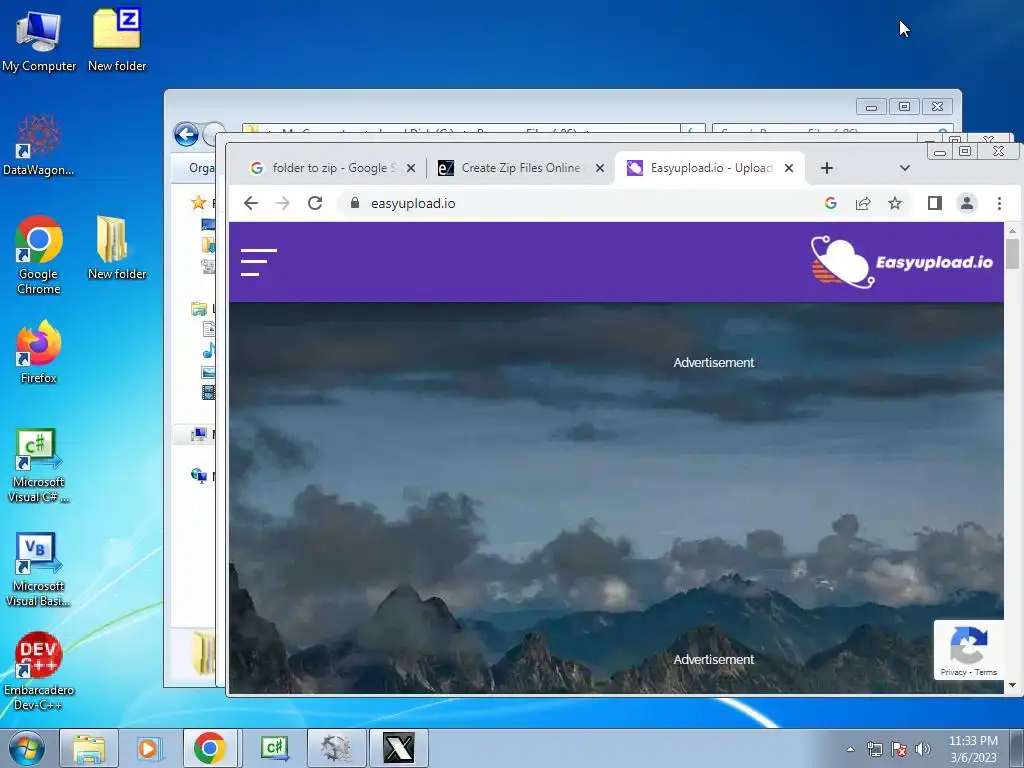The height and width of the screenshot is (768, 1024).
Task: Click Explorer window back button
Action: [186, 135]
